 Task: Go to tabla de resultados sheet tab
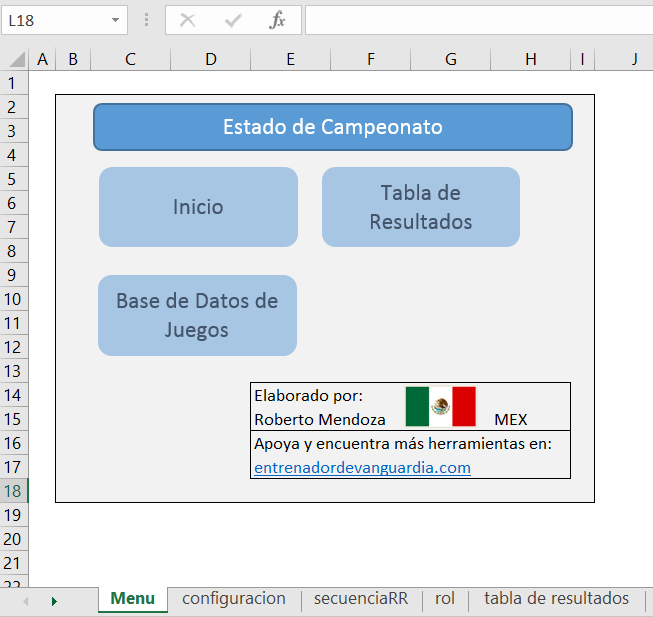tap(556, 599)
